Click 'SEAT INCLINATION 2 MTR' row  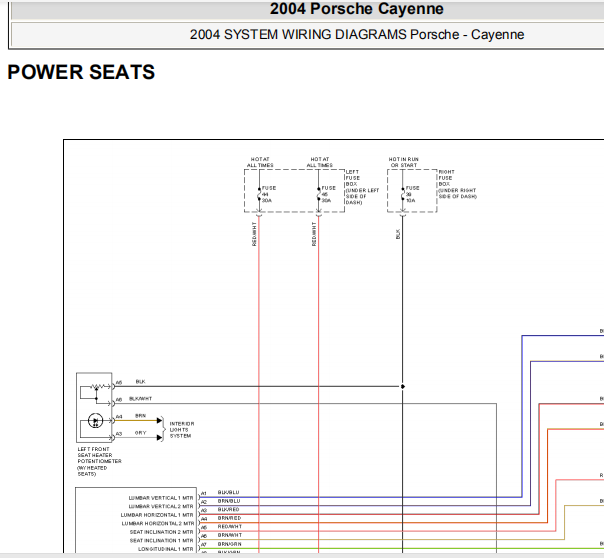[162, 532]
